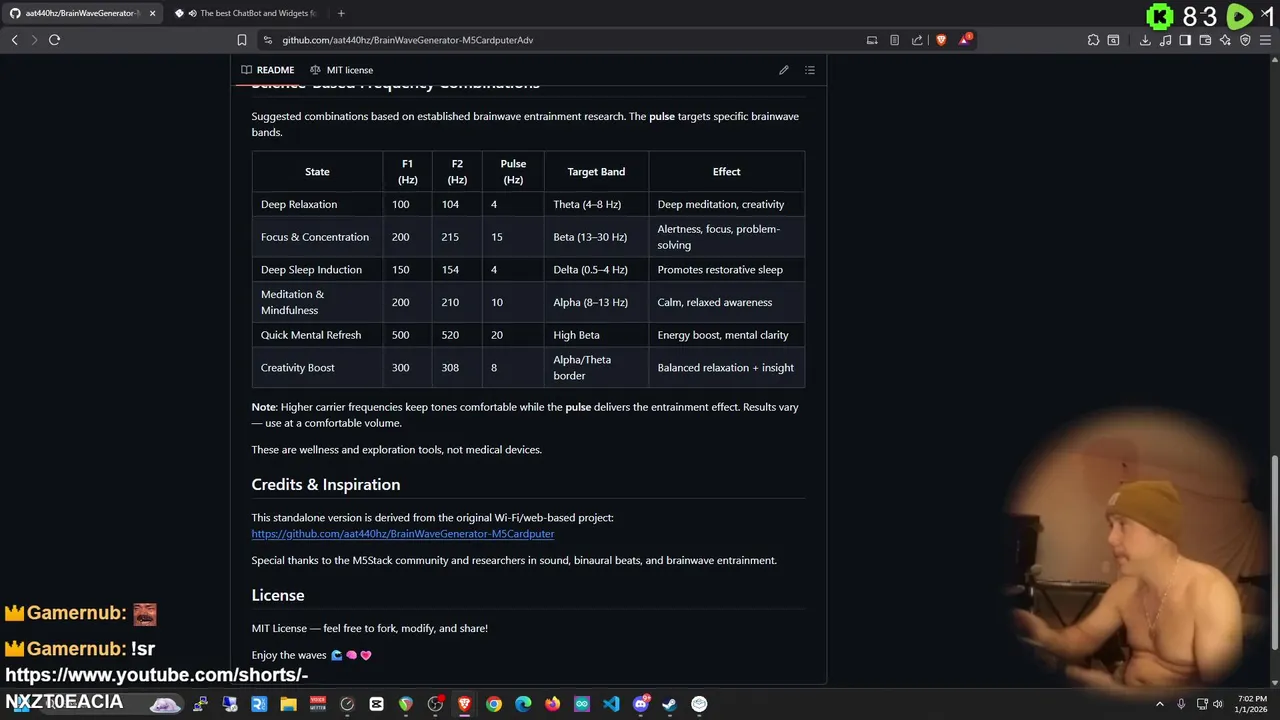Viewport: 1280px width, 720px height.
Task: Edit the README with the pencil icon
Action: tap(784, 70)
